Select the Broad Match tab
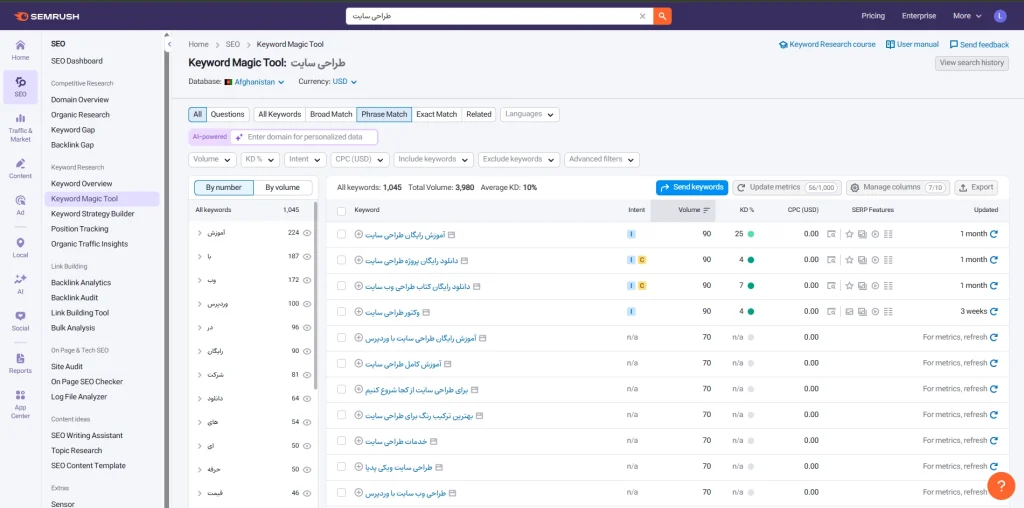The width and height of the screenshot is (1024, 508). 331,114
